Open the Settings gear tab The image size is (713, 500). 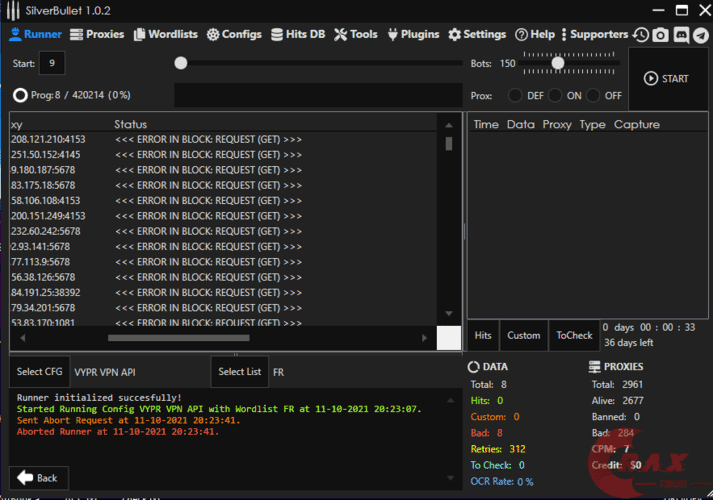[x=477, y=34]
